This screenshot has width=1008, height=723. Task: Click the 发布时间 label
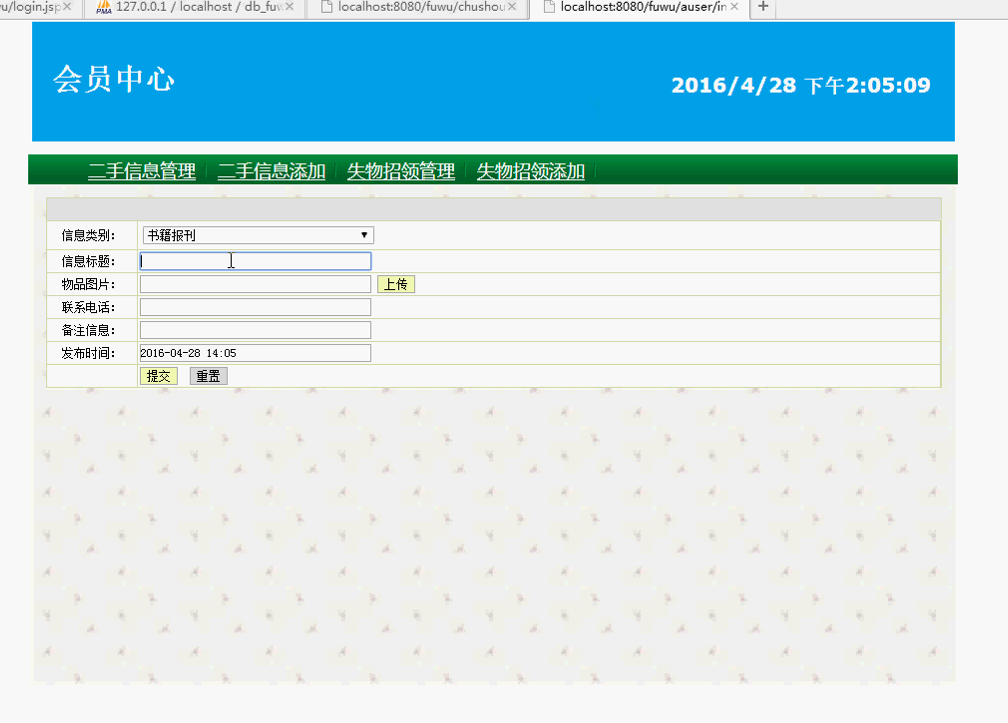click(x=88, y=353)
